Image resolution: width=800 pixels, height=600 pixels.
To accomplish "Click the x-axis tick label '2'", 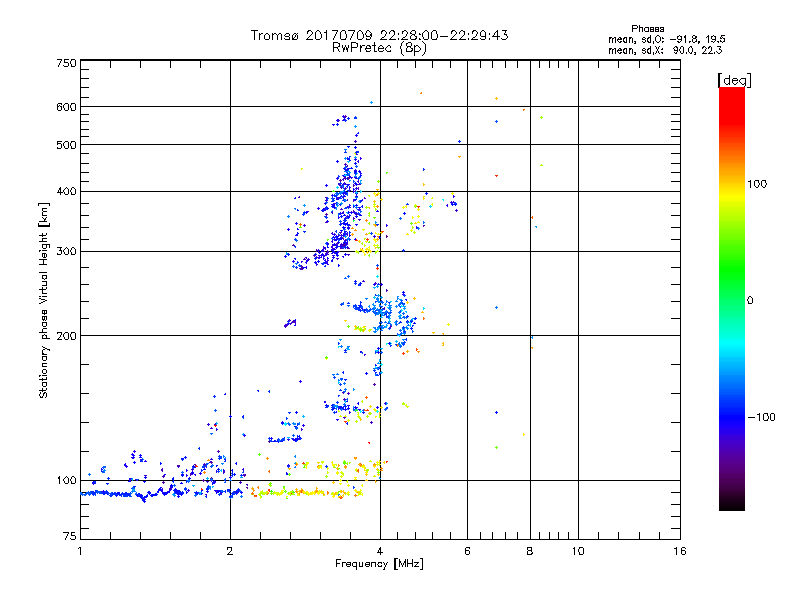I will pos(230,551).
